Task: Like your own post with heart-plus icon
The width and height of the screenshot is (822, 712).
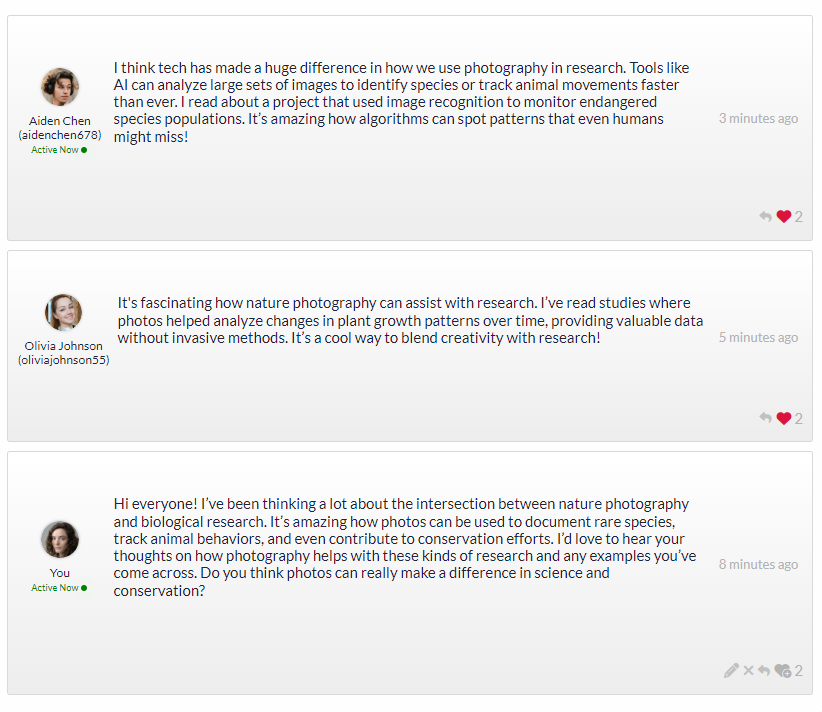Action: (783, 671)
